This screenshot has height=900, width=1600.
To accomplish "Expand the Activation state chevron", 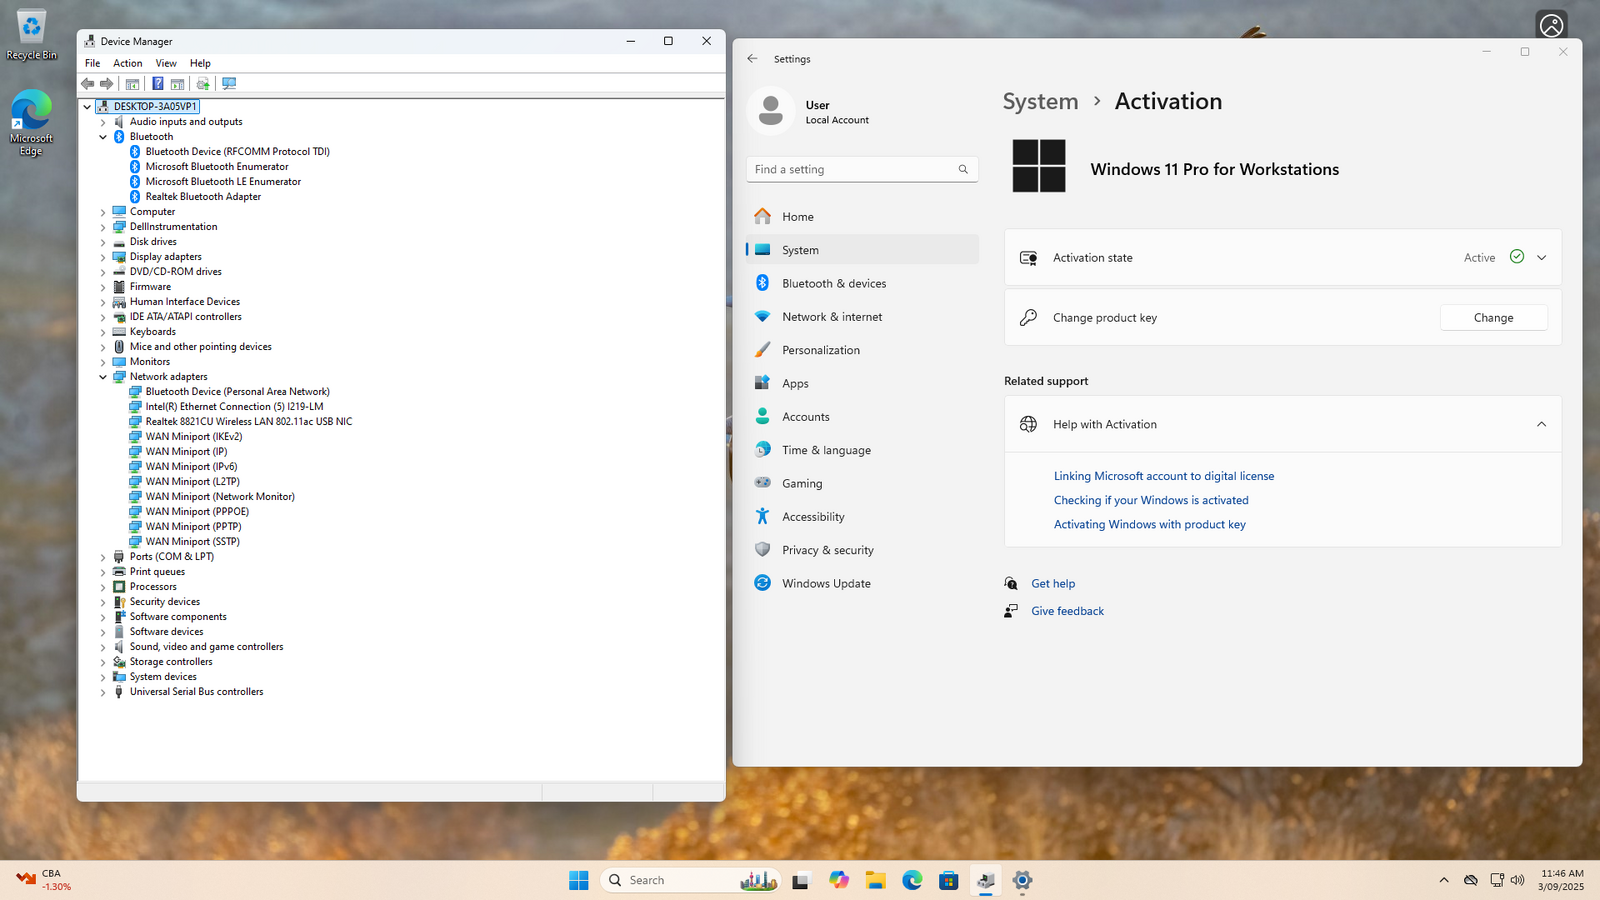I will 1541,258.
